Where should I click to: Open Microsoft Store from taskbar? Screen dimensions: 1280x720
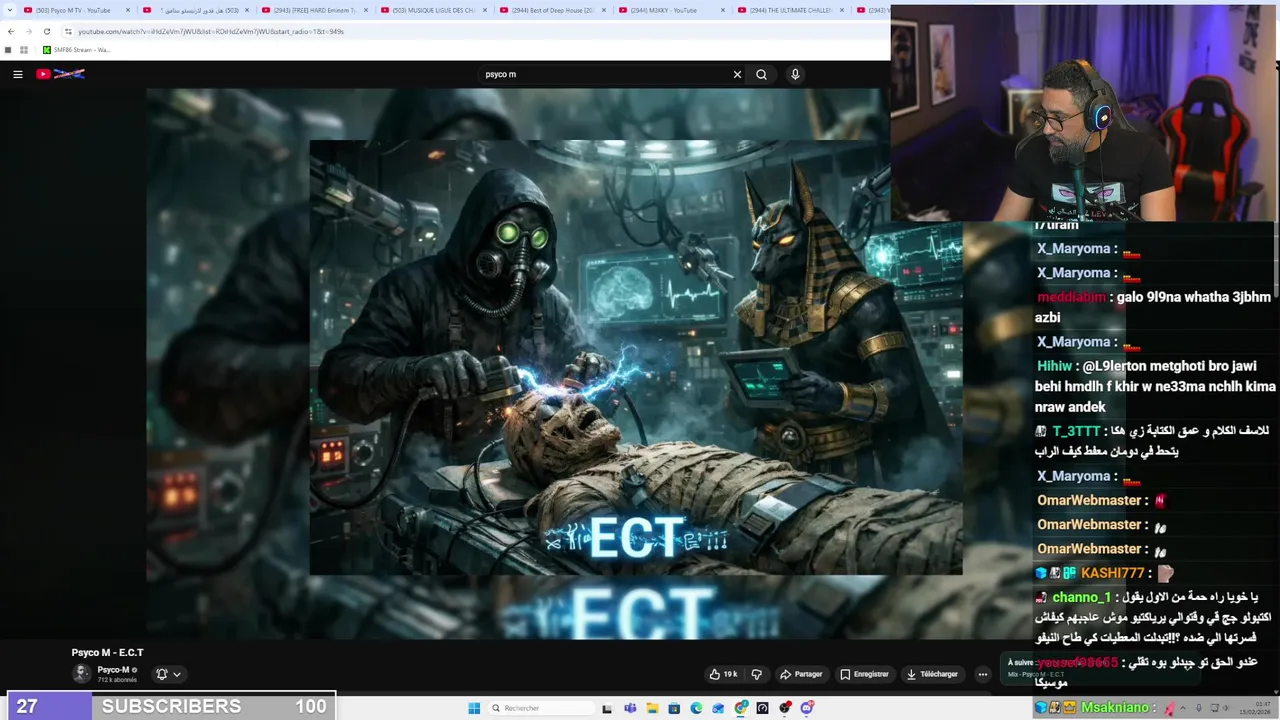(674, 708)
